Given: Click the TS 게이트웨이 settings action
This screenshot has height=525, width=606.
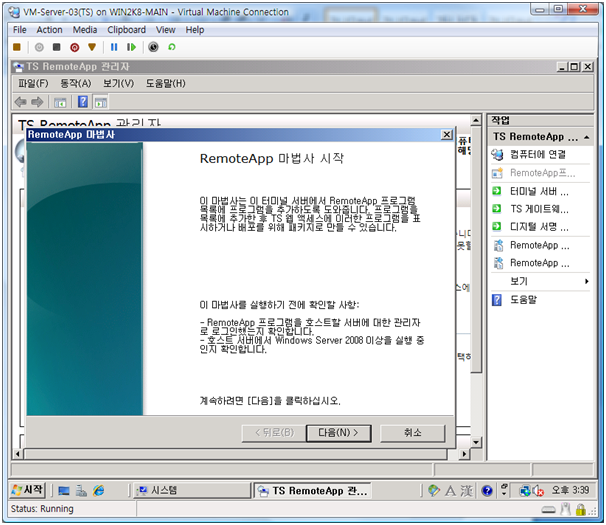Looking at the screenshot, I should pos(539,209).
